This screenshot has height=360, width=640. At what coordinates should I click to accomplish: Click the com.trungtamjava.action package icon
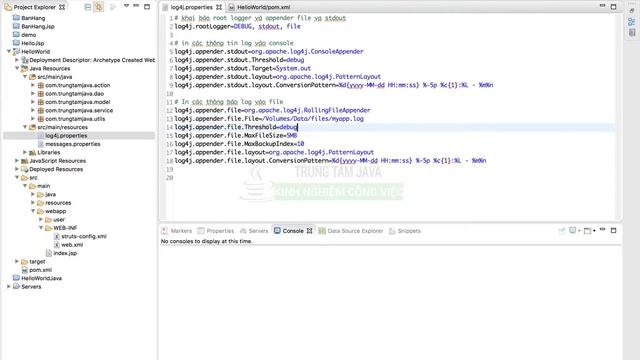click(x=40, y=85)
